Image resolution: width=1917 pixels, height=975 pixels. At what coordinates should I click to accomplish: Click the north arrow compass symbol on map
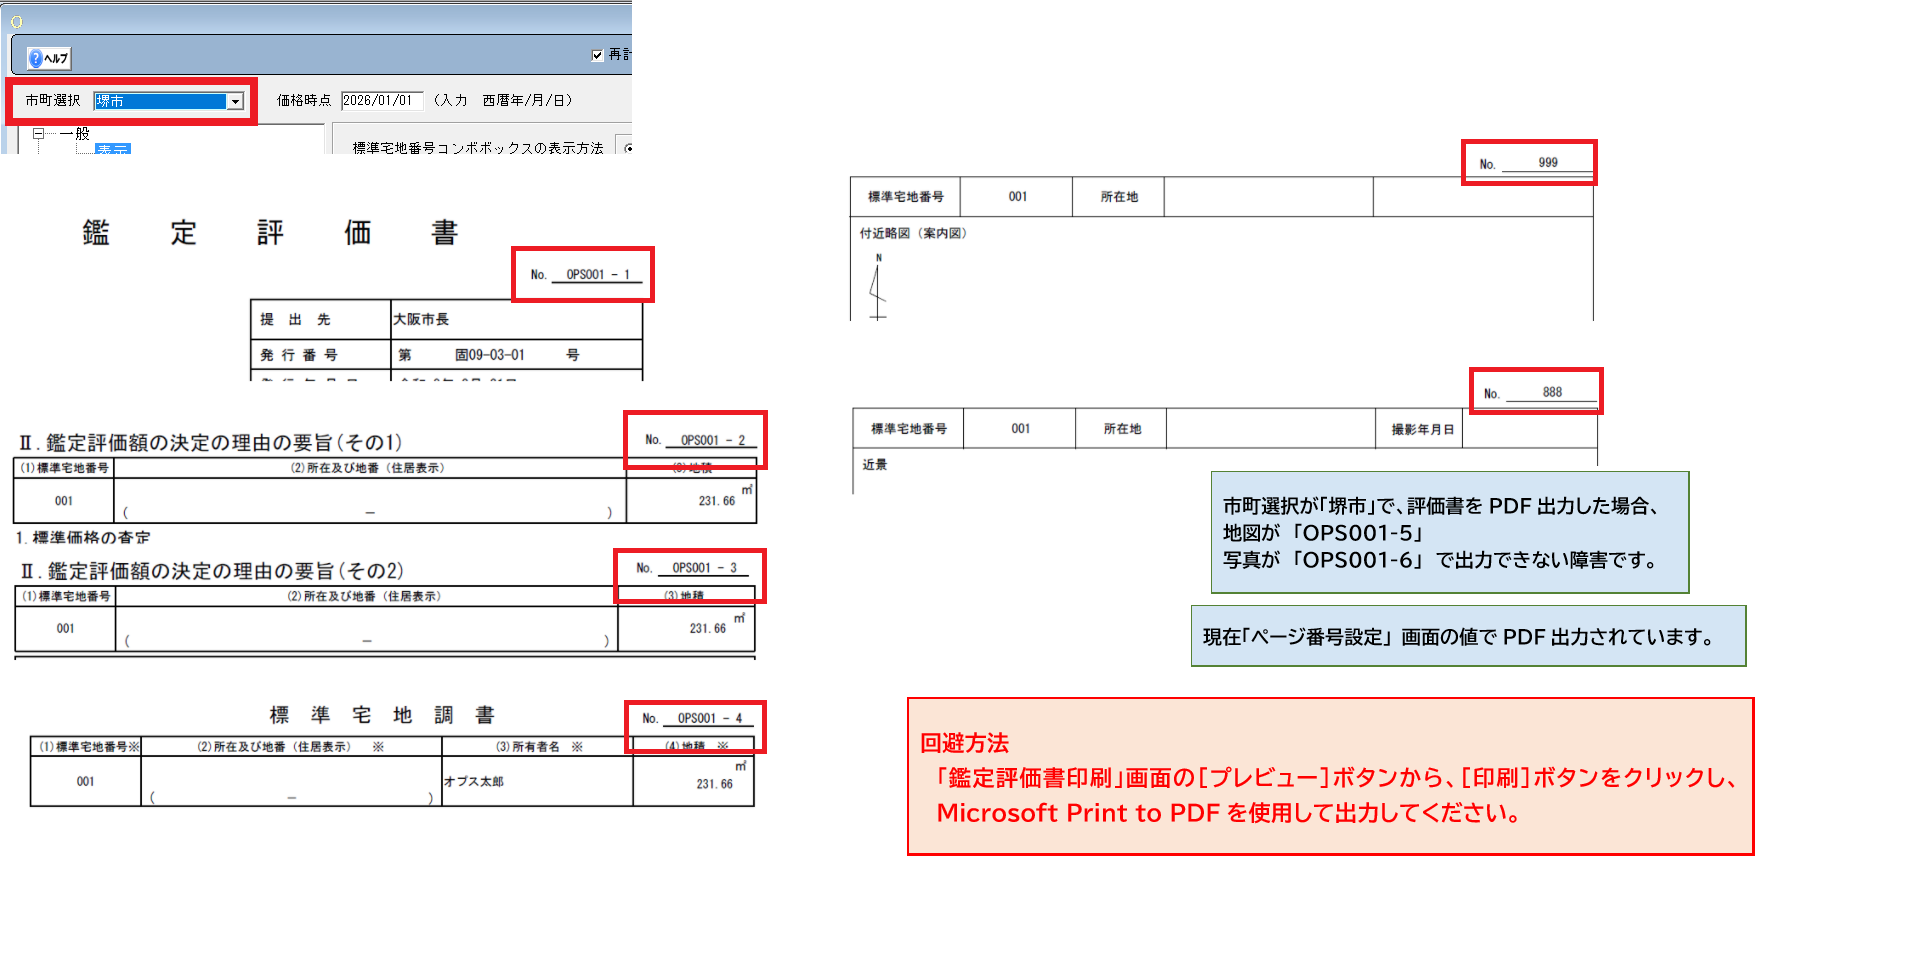[x=878, y=289]
